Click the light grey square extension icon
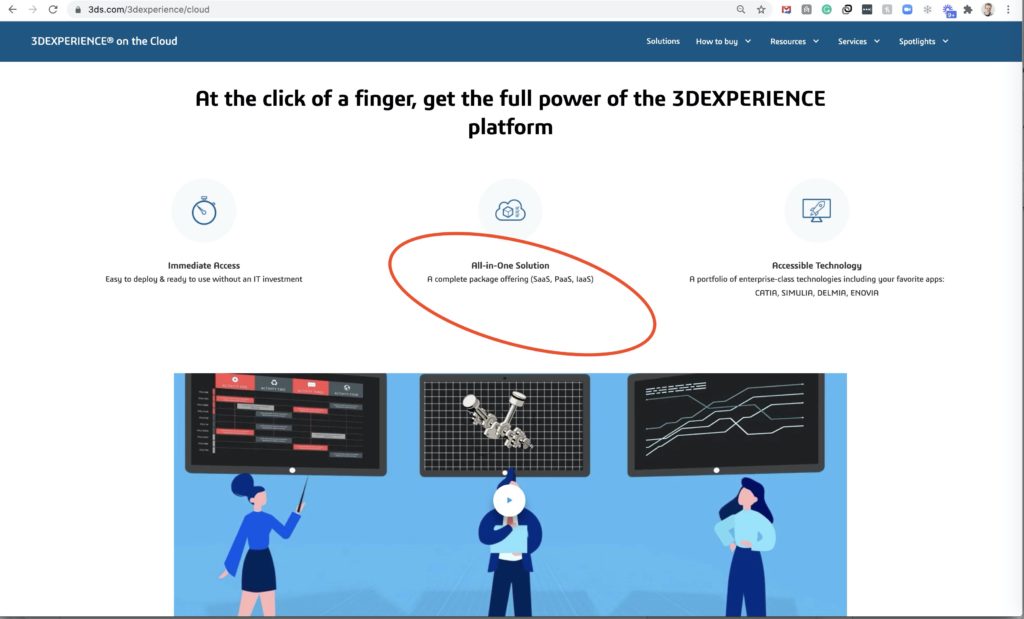This screenshot has width=1024, height=619. point(887,10)
